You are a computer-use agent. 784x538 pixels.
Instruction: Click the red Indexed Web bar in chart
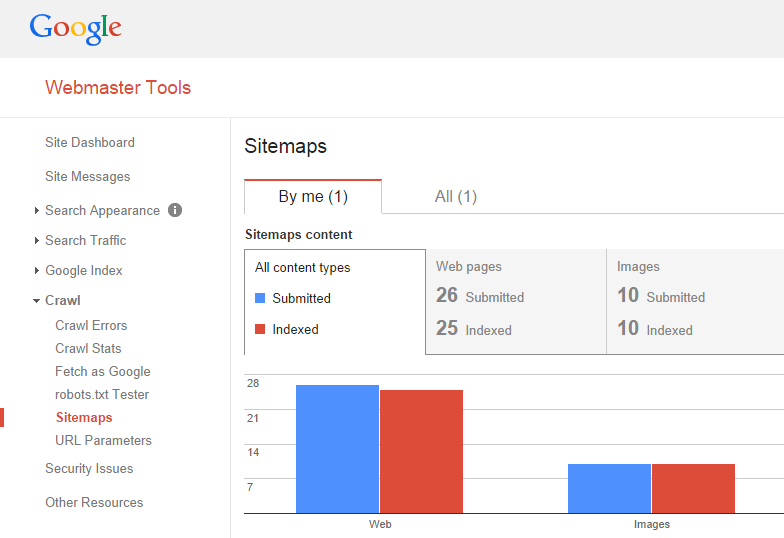421,451
